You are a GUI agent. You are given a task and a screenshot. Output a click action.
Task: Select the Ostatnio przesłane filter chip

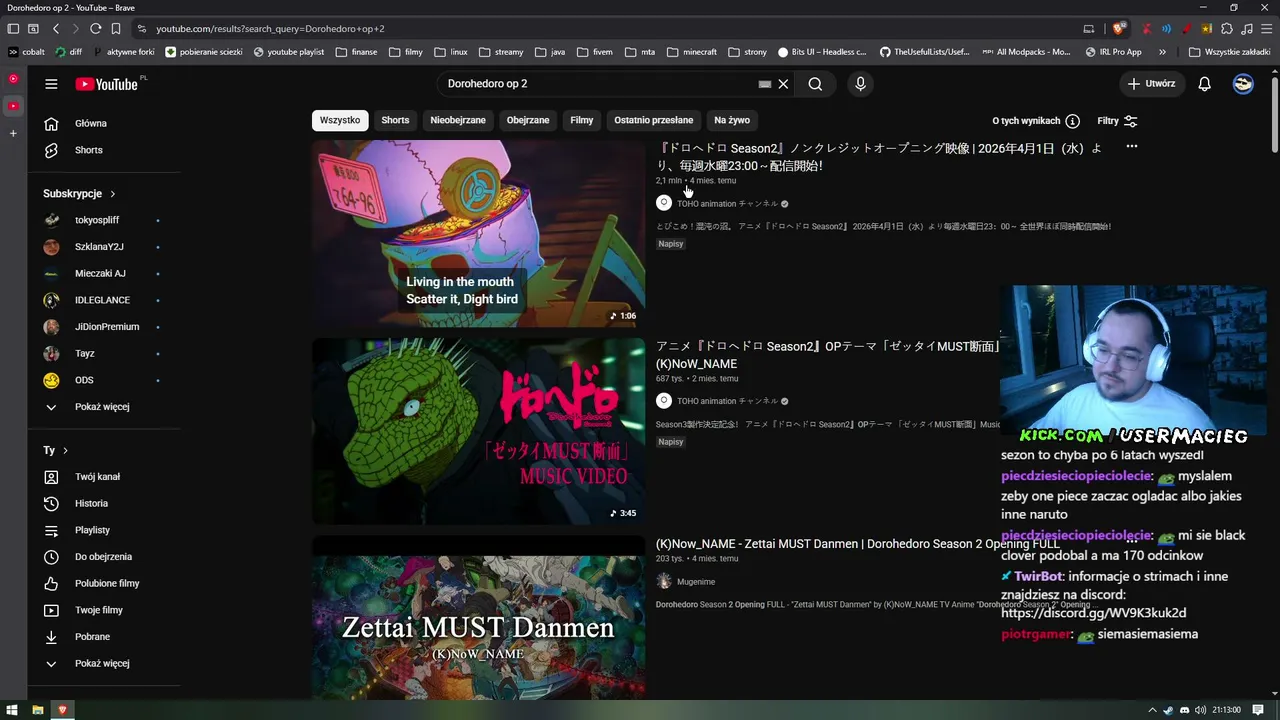point(654,120)
